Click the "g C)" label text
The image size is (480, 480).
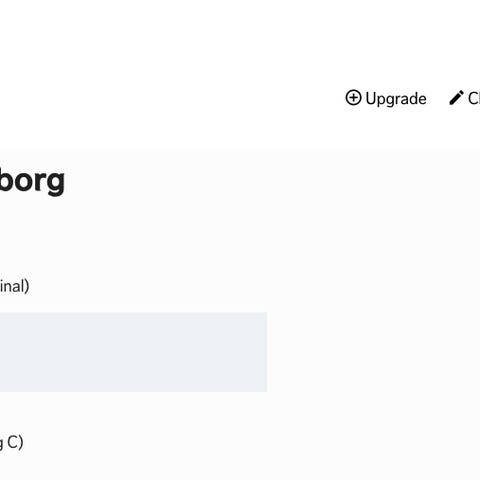click(x=11, y=443)
